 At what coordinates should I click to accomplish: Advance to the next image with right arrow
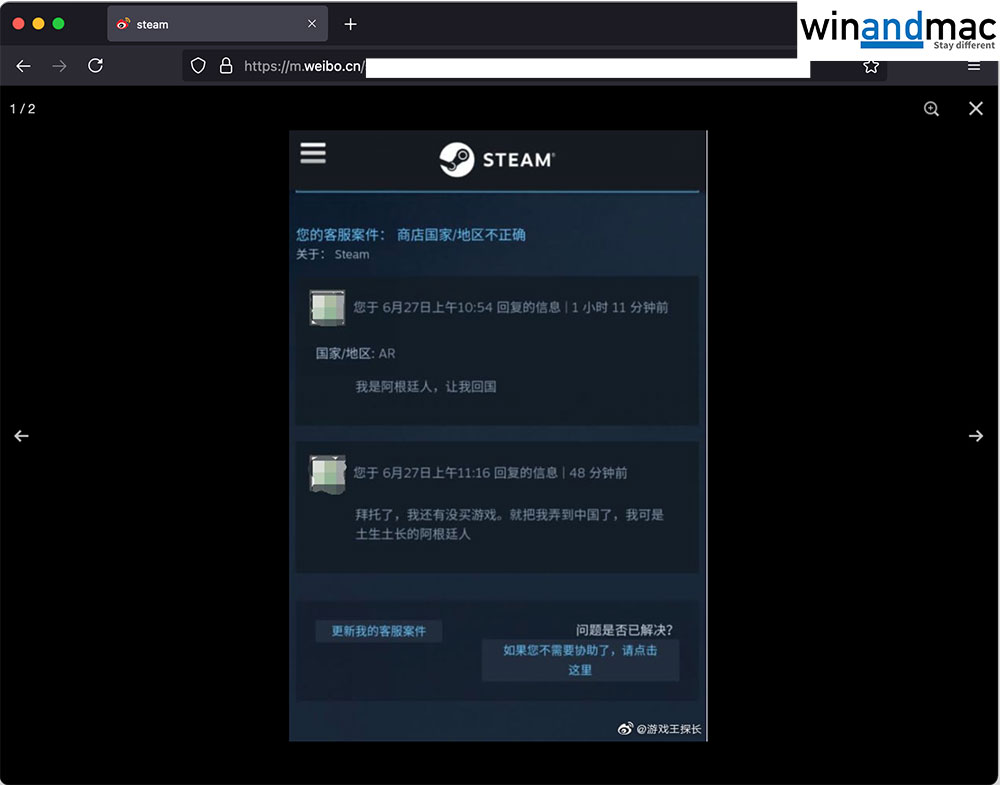click(x=976, y=436)
